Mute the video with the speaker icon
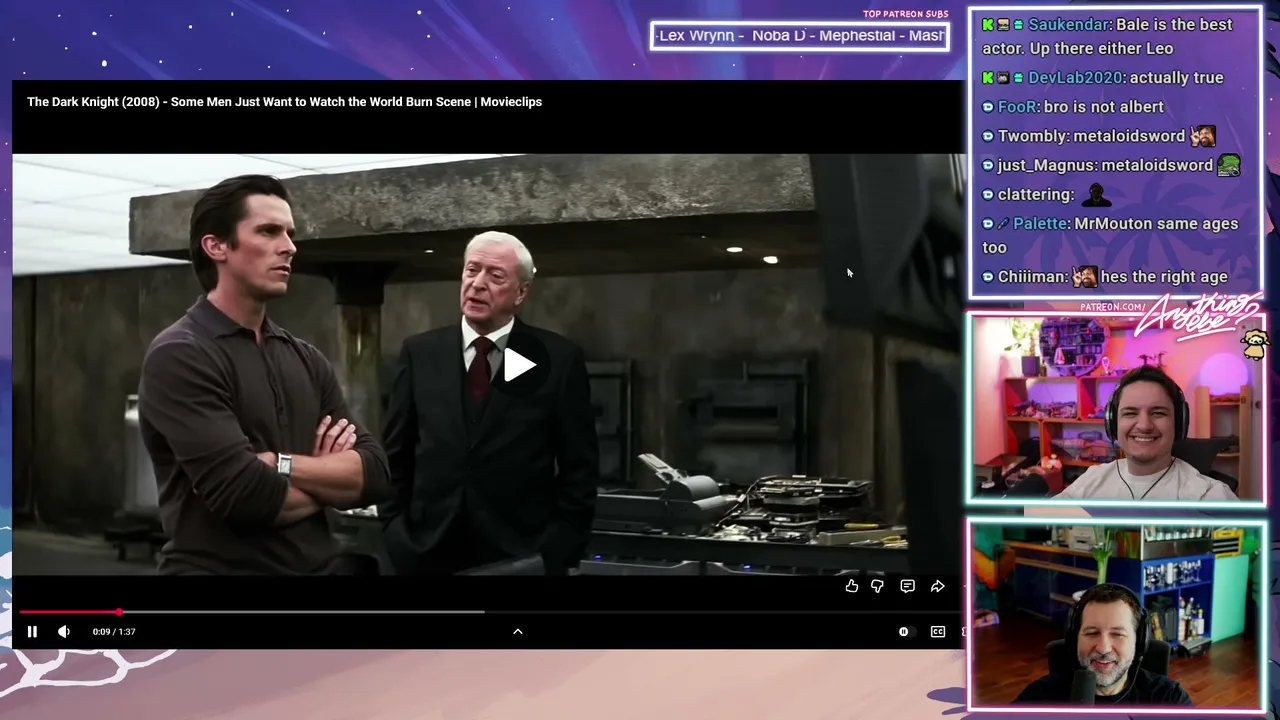The image size is (1280, 720). tap(64, 632)
